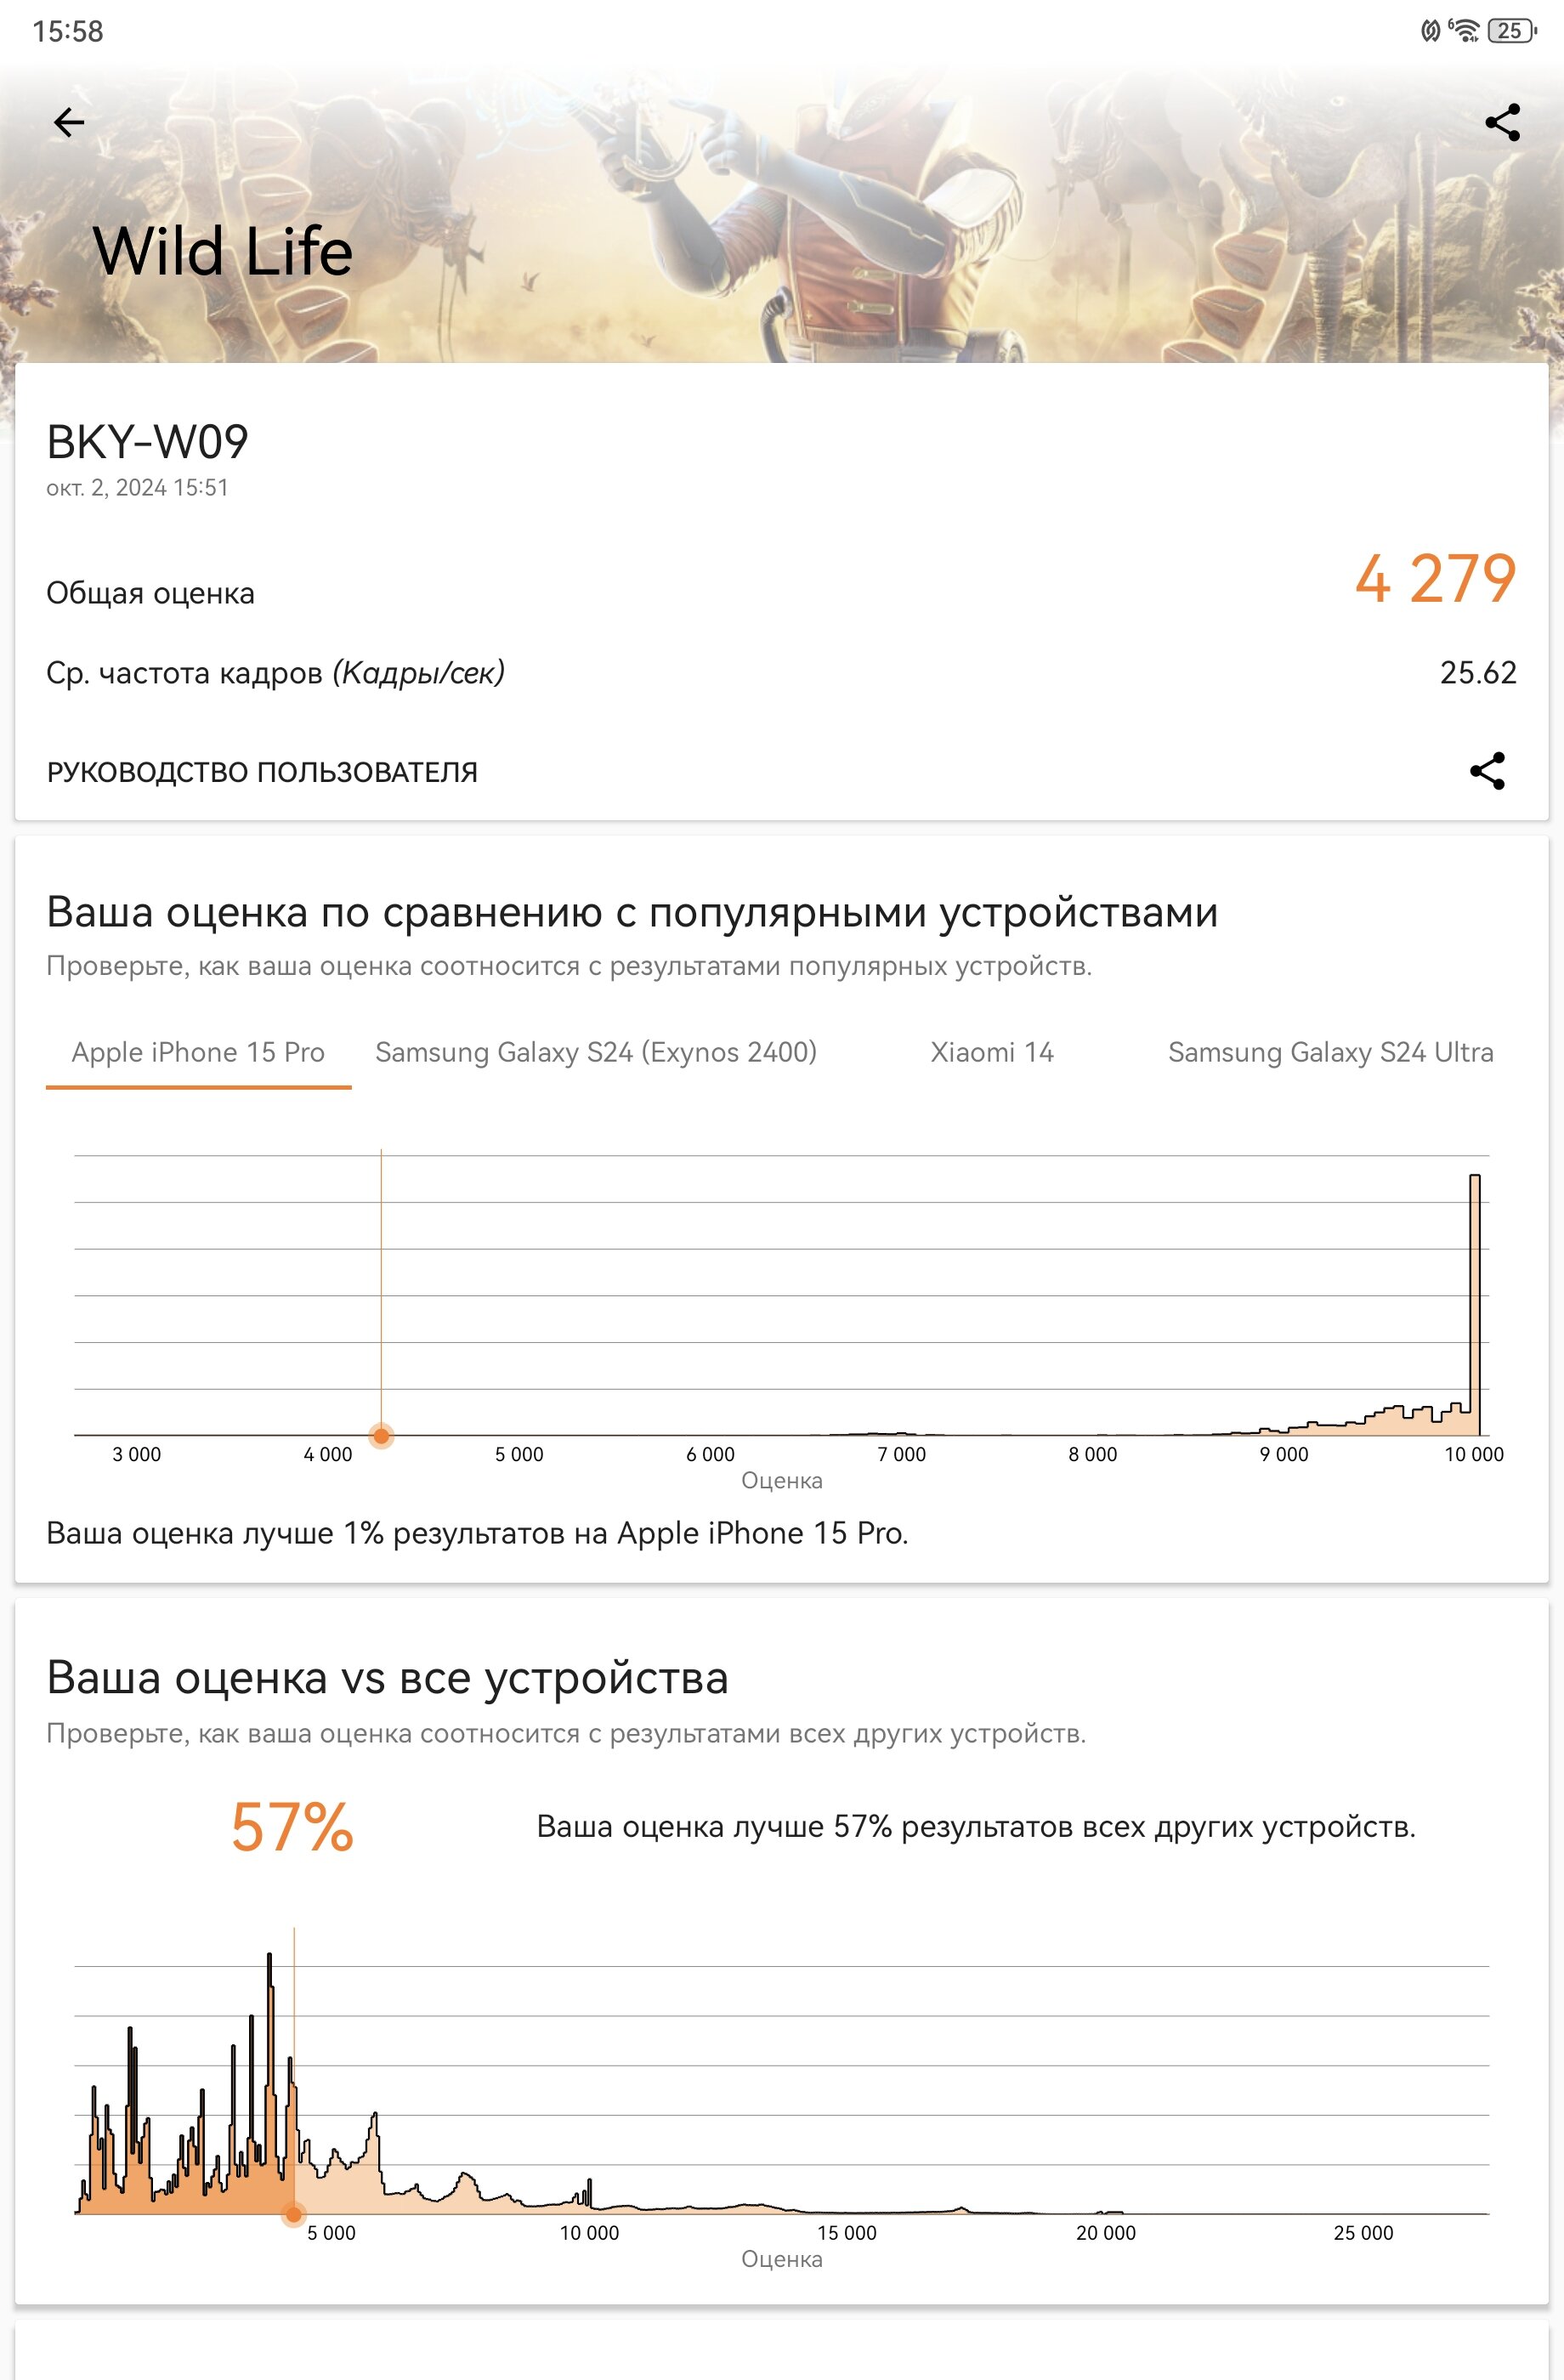Open the Xiaomi 14 comparison tab

[x=992, y=1052]
